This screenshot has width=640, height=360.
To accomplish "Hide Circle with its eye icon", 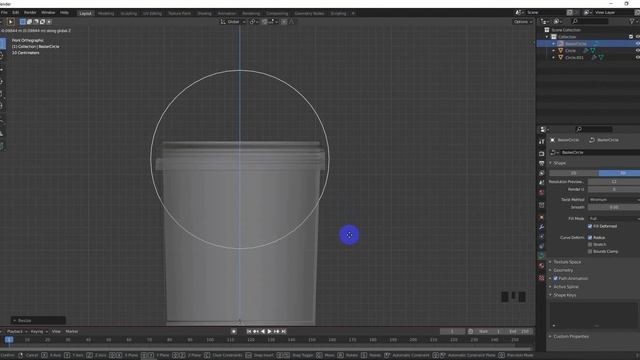I will click(638, 51).
